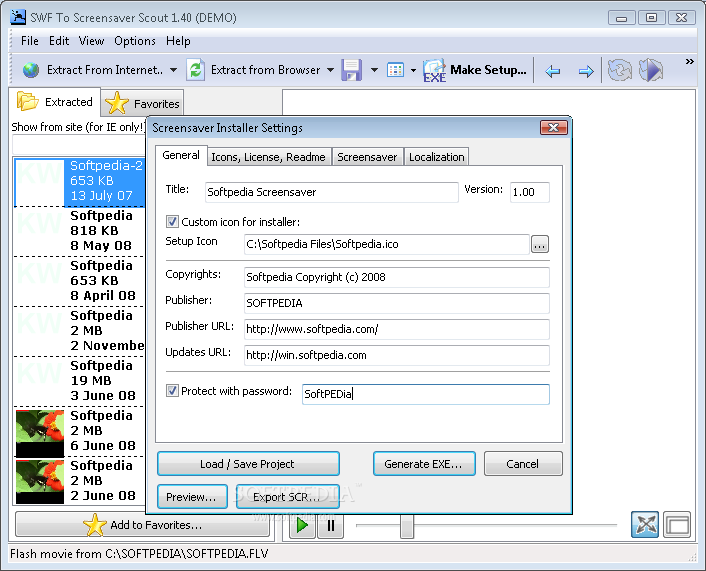This screenshot has width=706, height=571.
Task: Go back with the left arrow
Action: 552,71
